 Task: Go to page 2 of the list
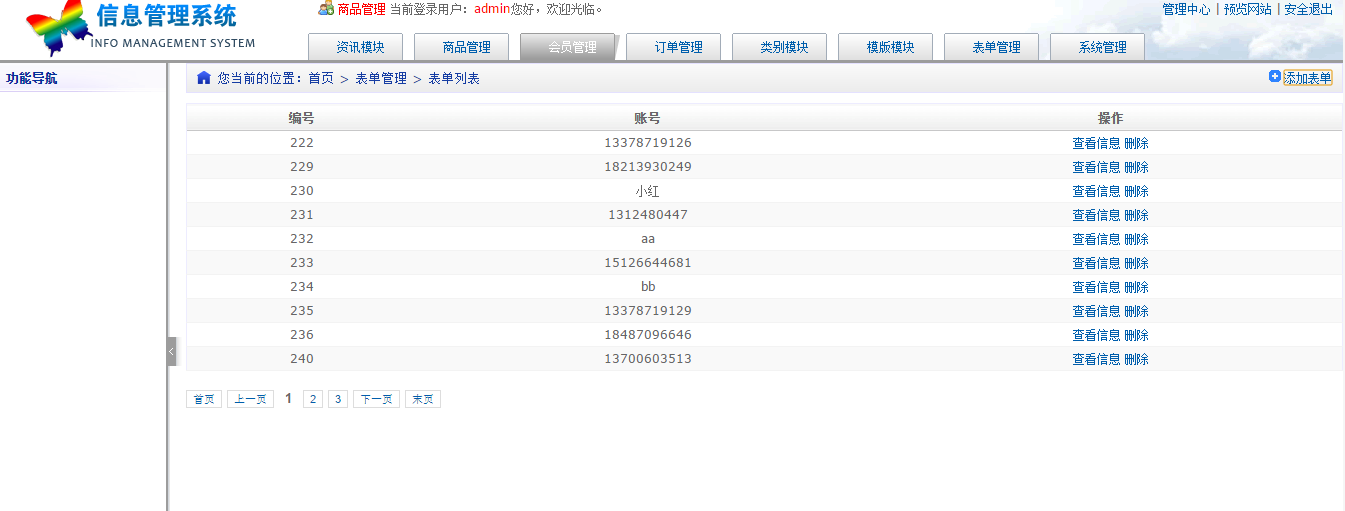click(313, 399)
